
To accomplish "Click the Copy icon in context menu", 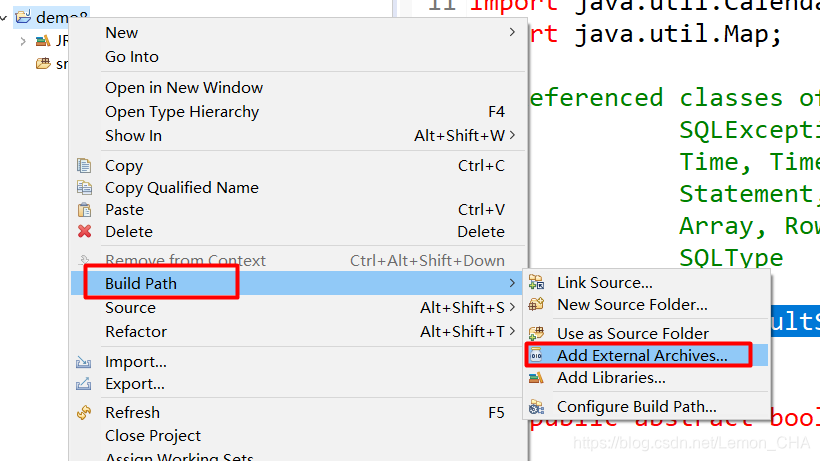I will tap(84, 166).
